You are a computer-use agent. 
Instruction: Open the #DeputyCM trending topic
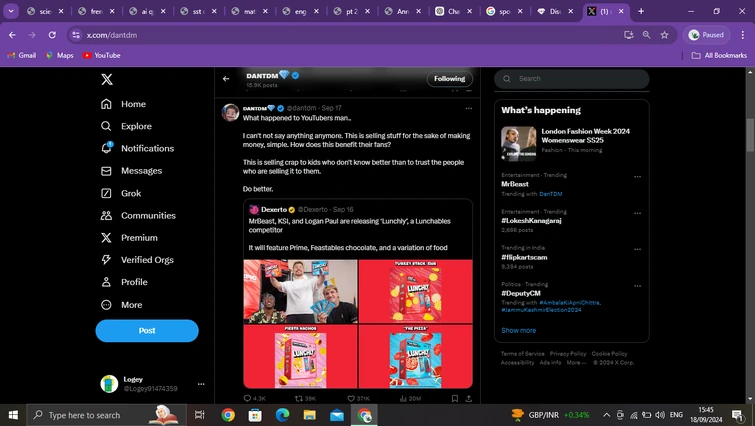click(x=521, y=293)
